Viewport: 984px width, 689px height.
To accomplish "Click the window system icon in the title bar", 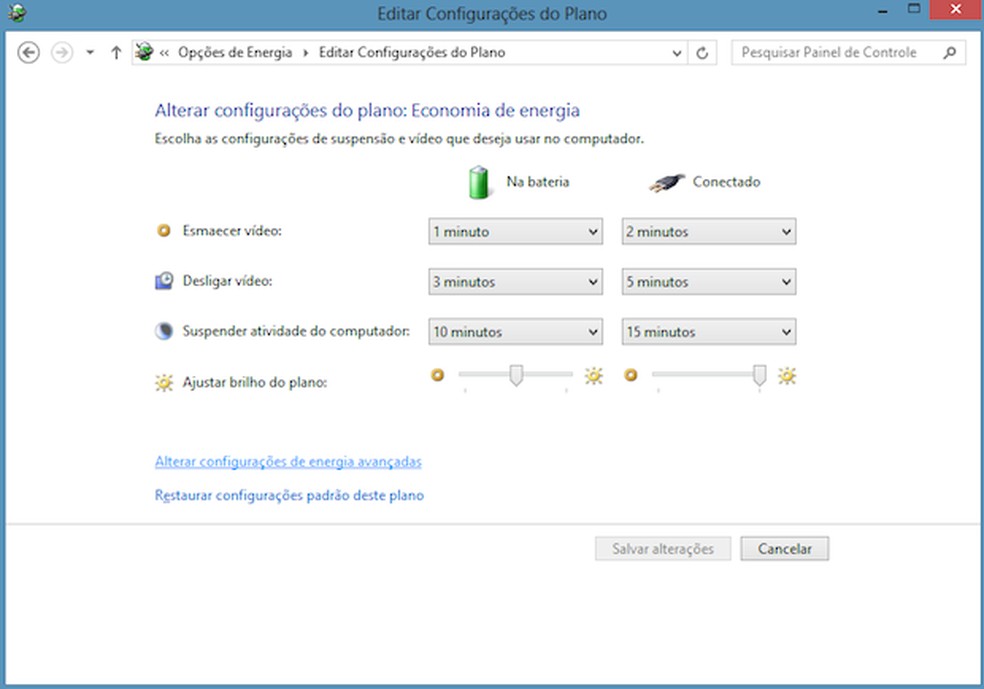I will coord(18,13).
